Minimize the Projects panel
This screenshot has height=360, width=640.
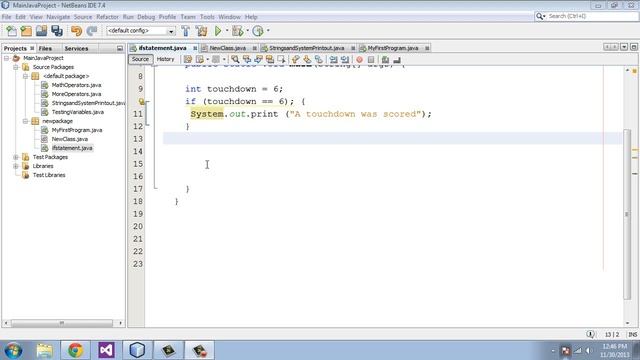(120, 48)
